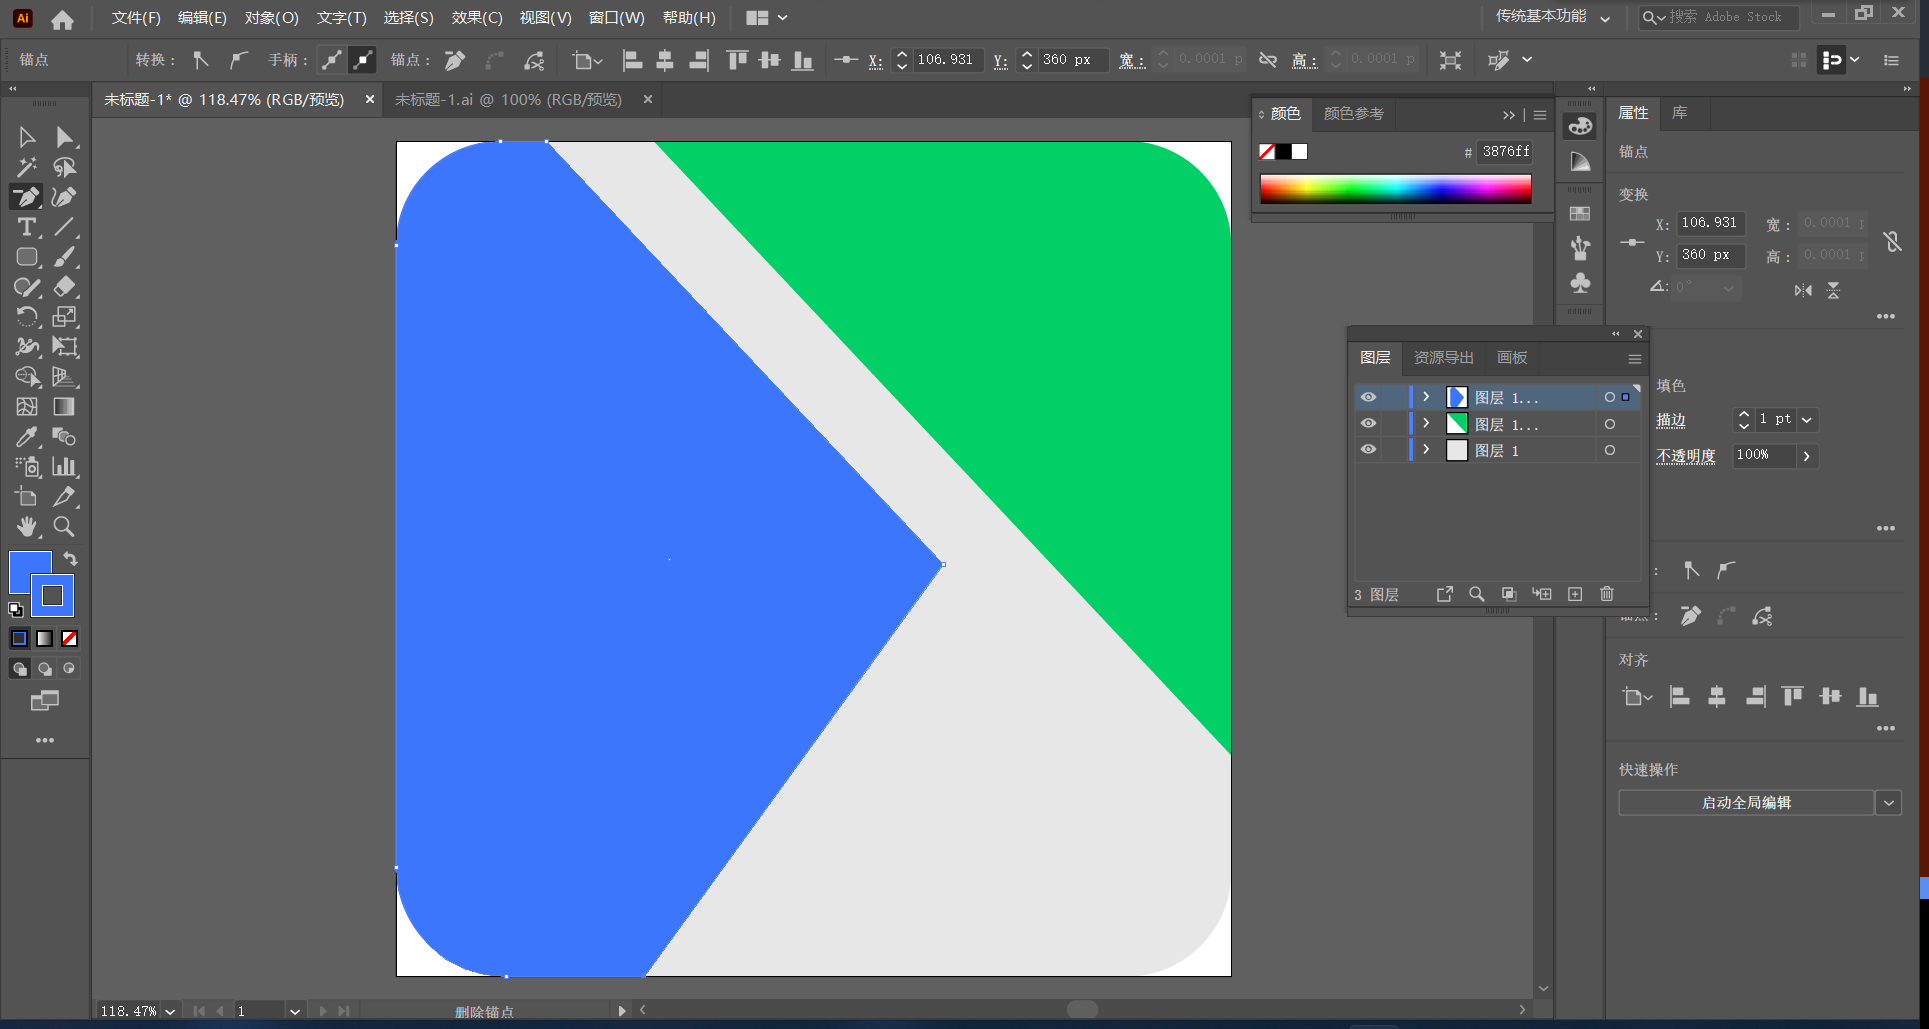Select the Selection tool arrow

pyautogui.click(x=27, y=137)
